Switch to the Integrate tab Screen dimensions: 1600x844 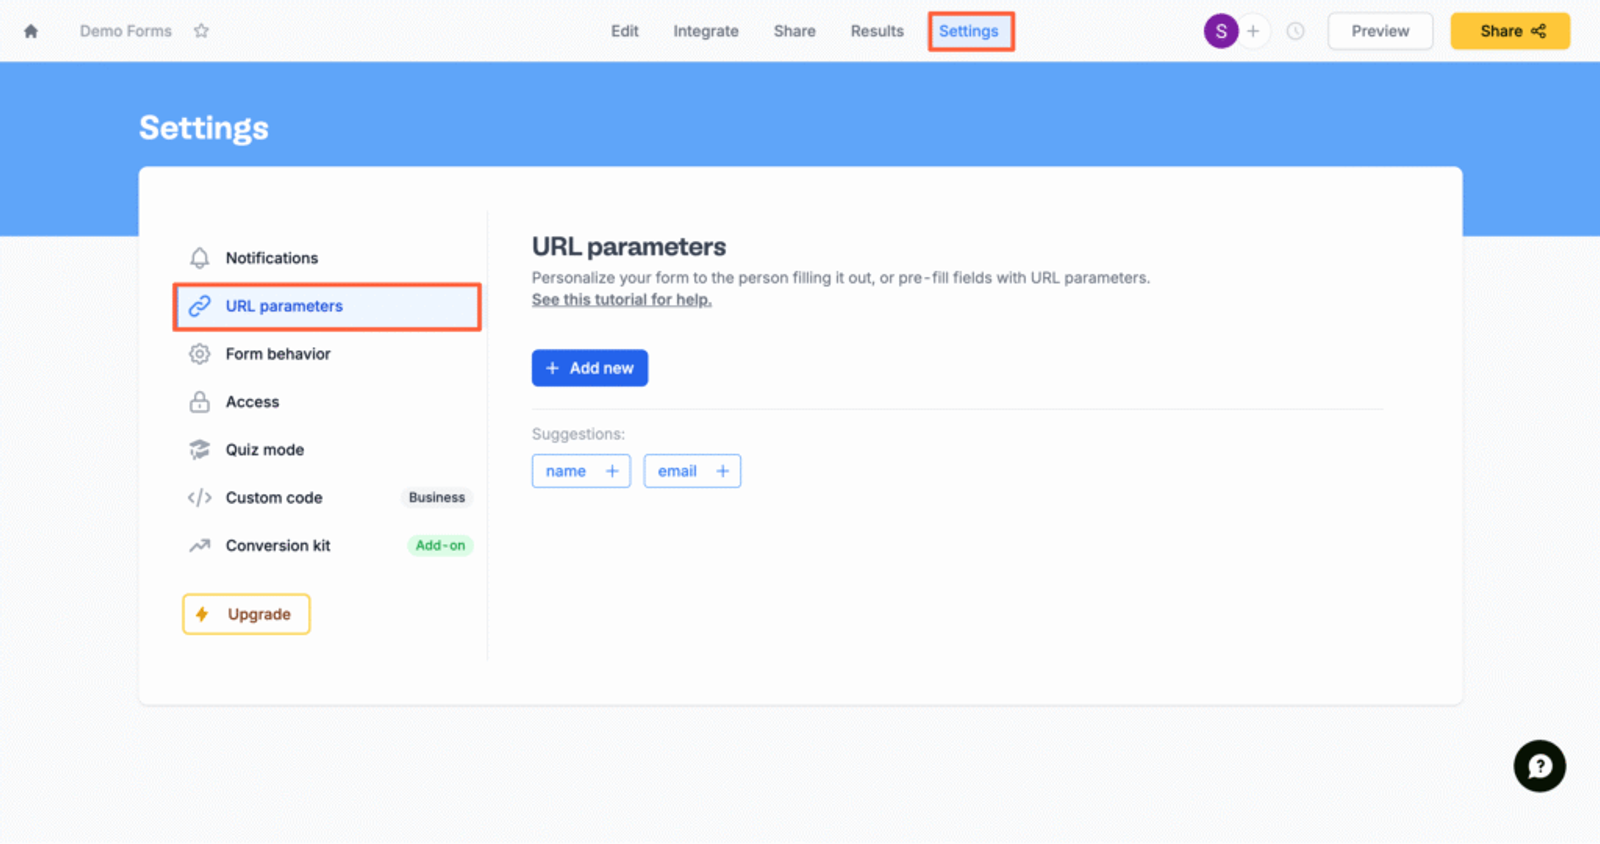pos(706,31)
